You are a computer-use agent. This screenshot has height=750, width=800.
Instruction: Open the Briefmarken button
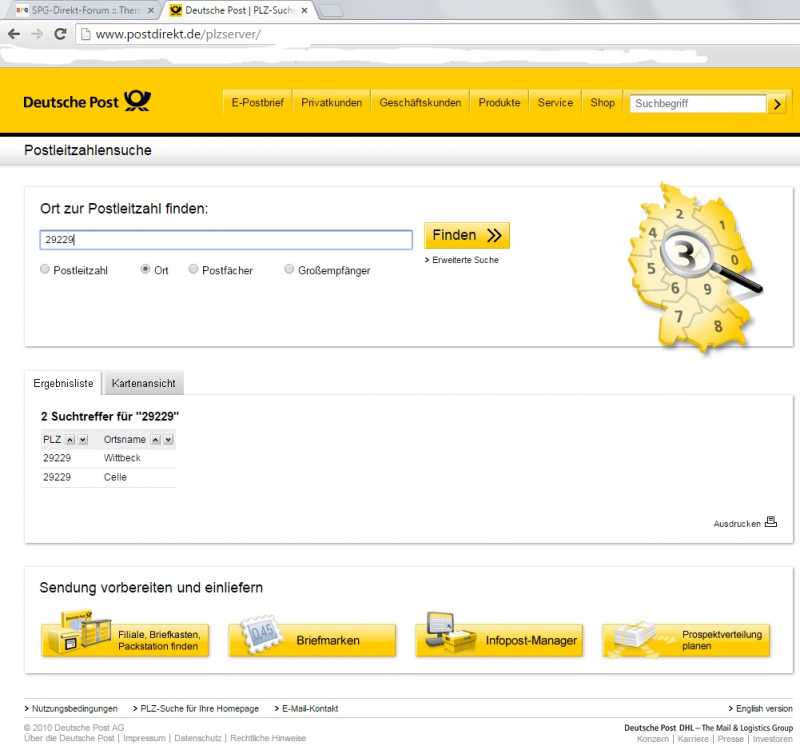click(x=313, y=640)
